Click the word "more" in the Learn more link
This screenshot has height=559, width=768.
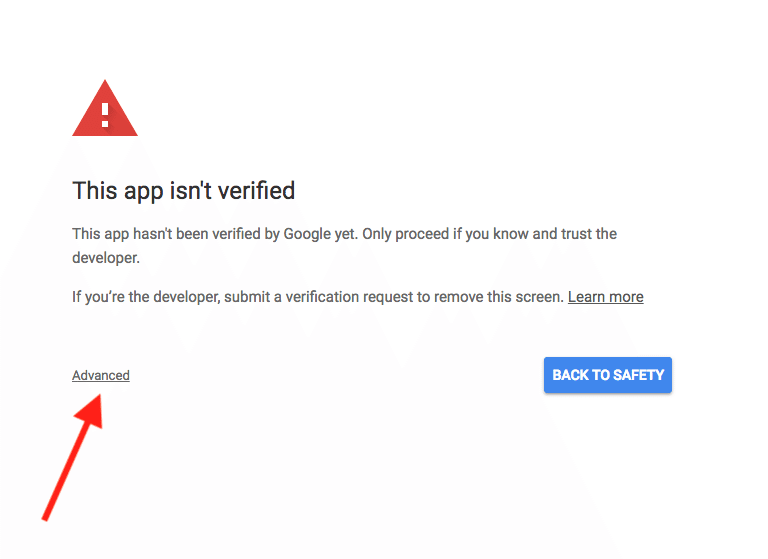[626, 297]
